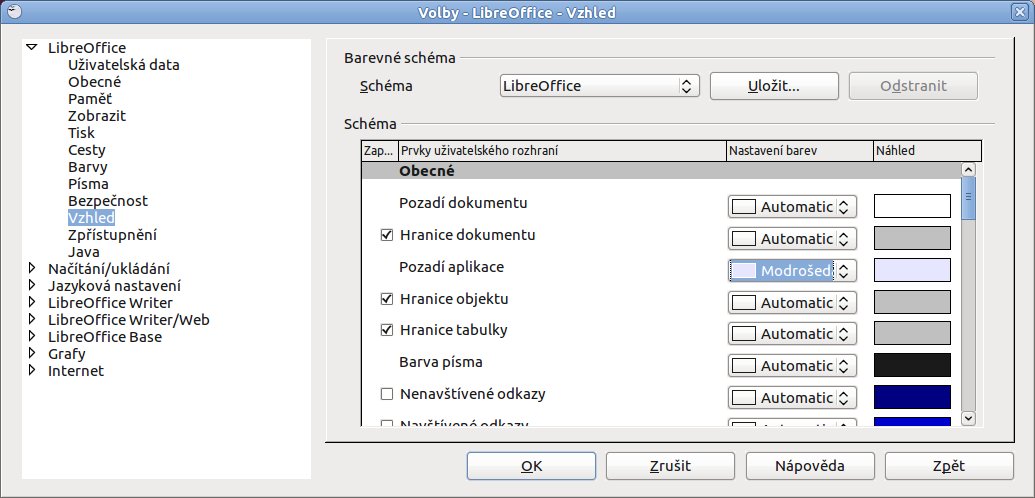Expand the Internet node
Screen dimensions: 1035x498
(x=32, y=371)
